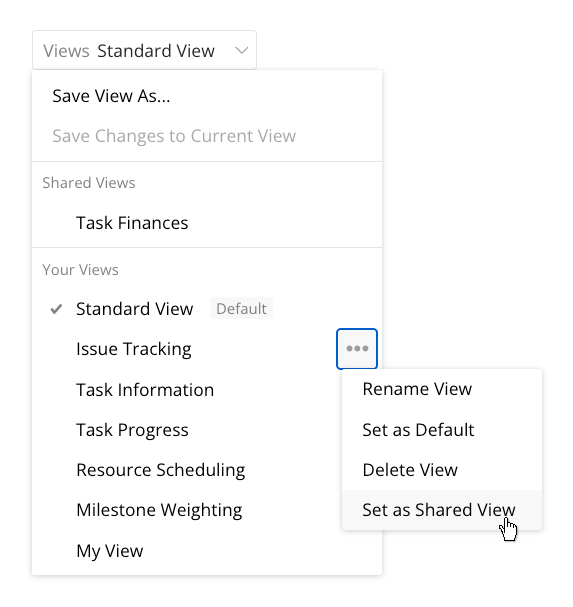Choose the Milestone Weighting view

[159, 510]
